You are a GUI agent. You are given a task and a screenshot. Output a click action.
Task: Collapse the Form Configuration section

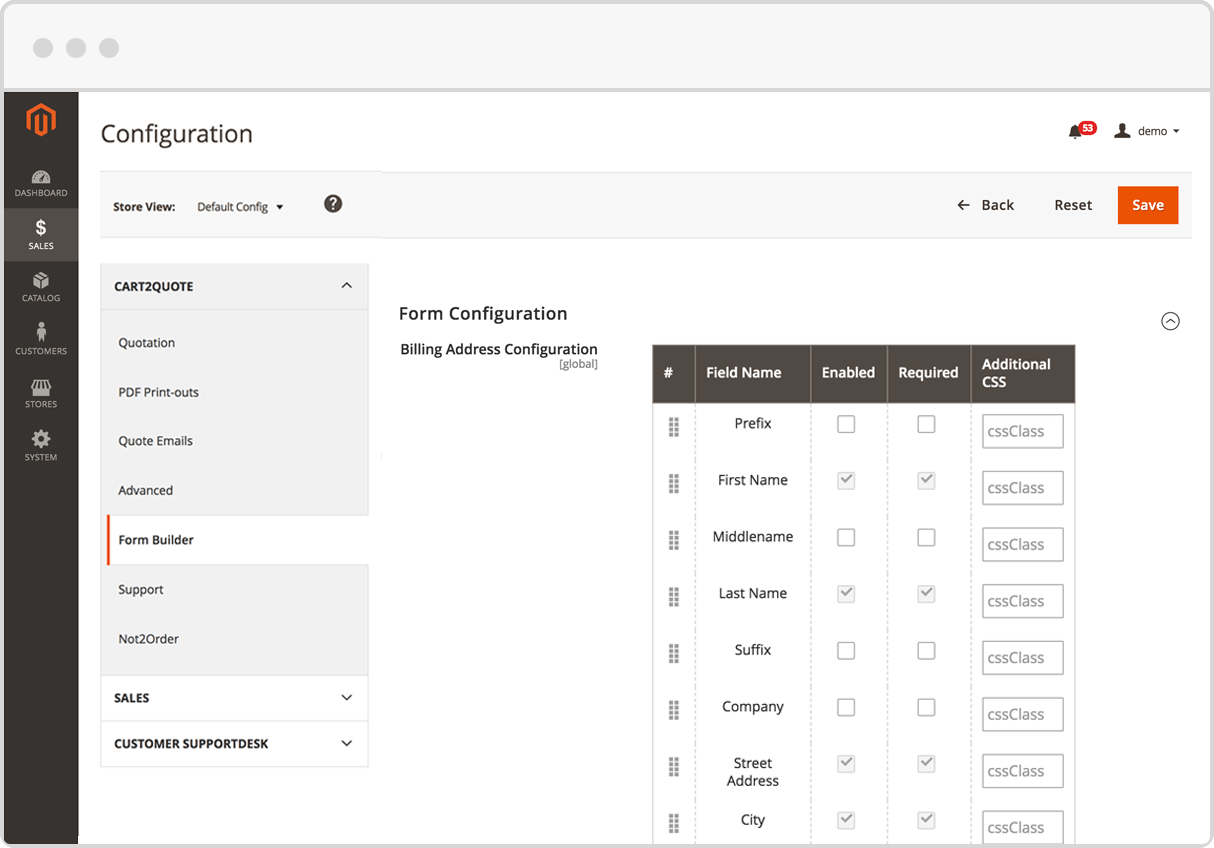click(x=1170, y=321)
